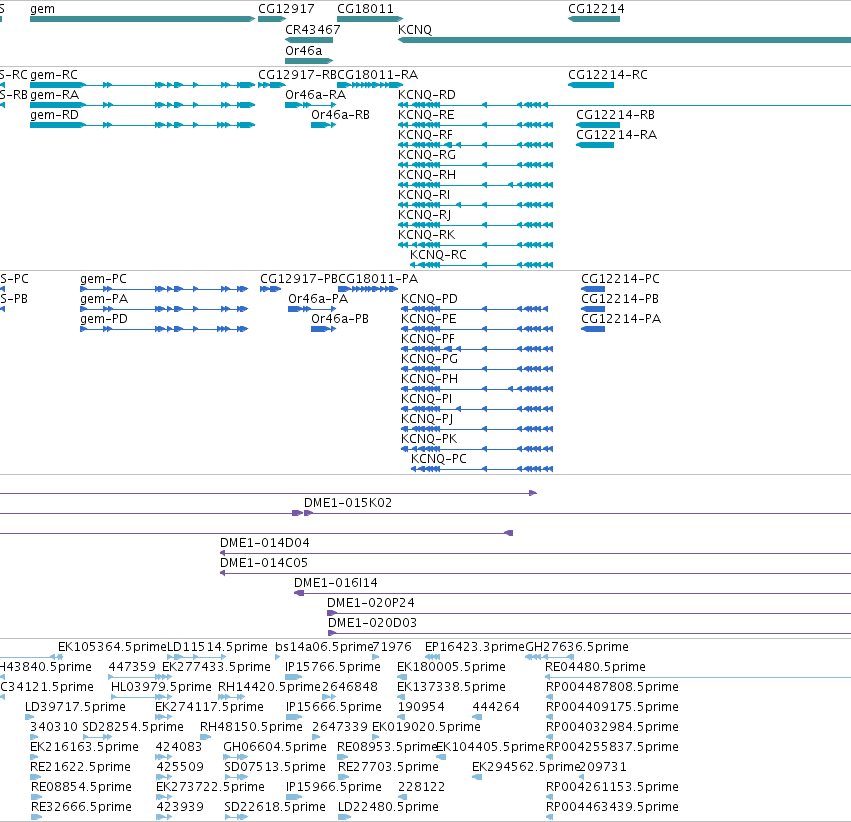Viewport: 851px width, 822px height.
Task: Click protein KCNQ-PF label
Action: coord(428,339)
